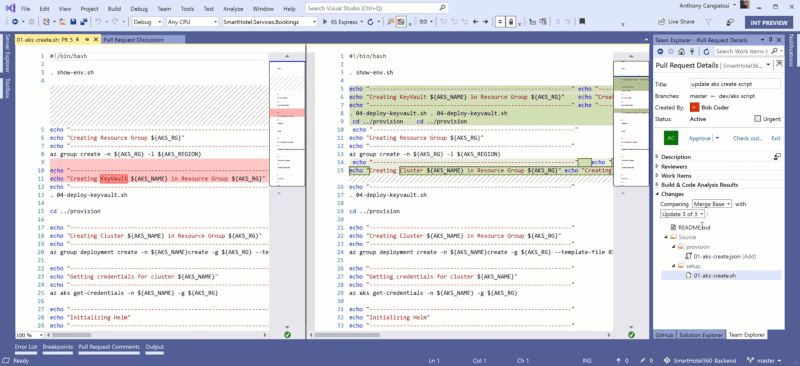800x366 pixels.
Task: Switch to Pull Request Discussion tab
Action: pyautogui.click(x=133, y=40)
